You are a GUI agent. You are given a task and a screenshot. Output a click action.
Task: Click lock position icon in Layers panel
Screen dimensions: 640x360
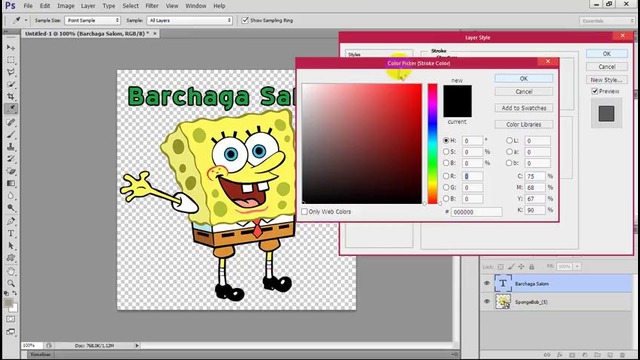(x=521, y=267)
